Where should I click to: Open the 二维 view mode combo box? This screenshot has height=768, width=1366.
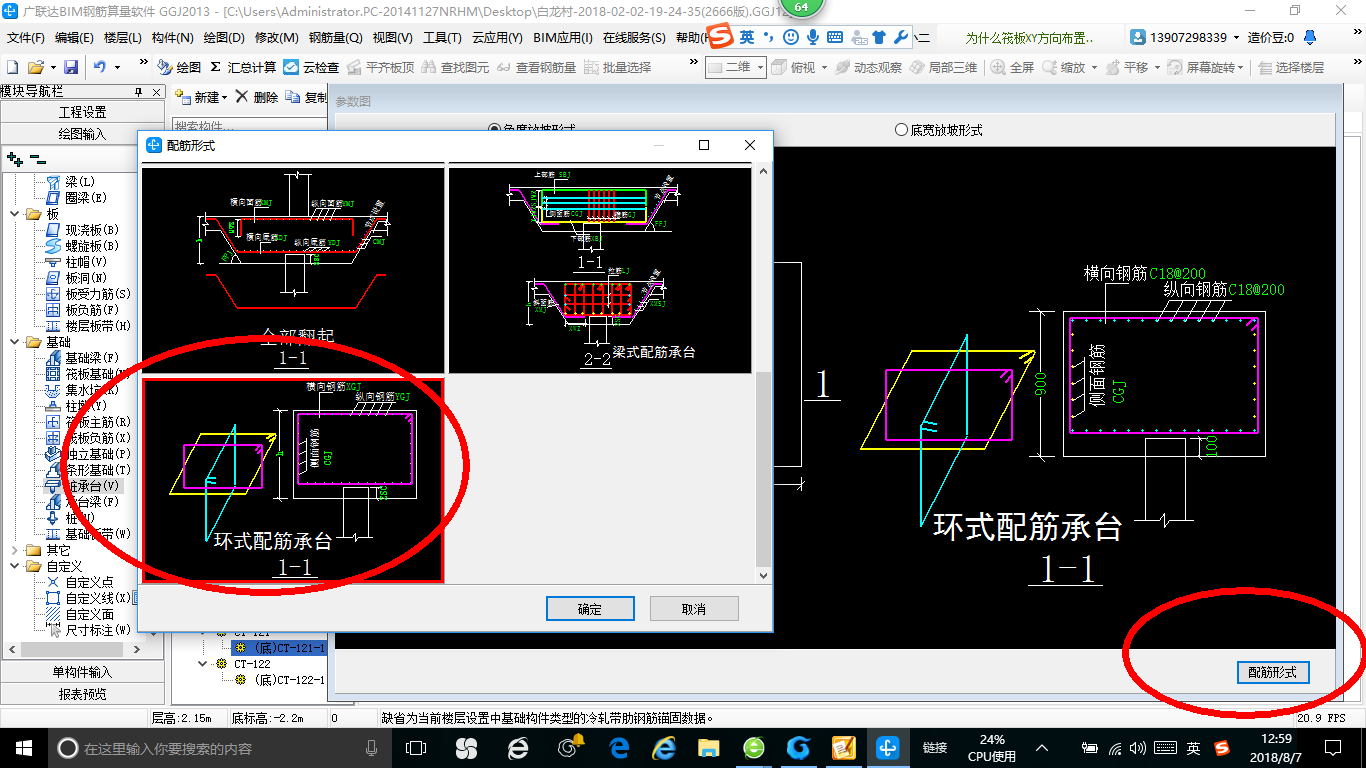[736, 67]
